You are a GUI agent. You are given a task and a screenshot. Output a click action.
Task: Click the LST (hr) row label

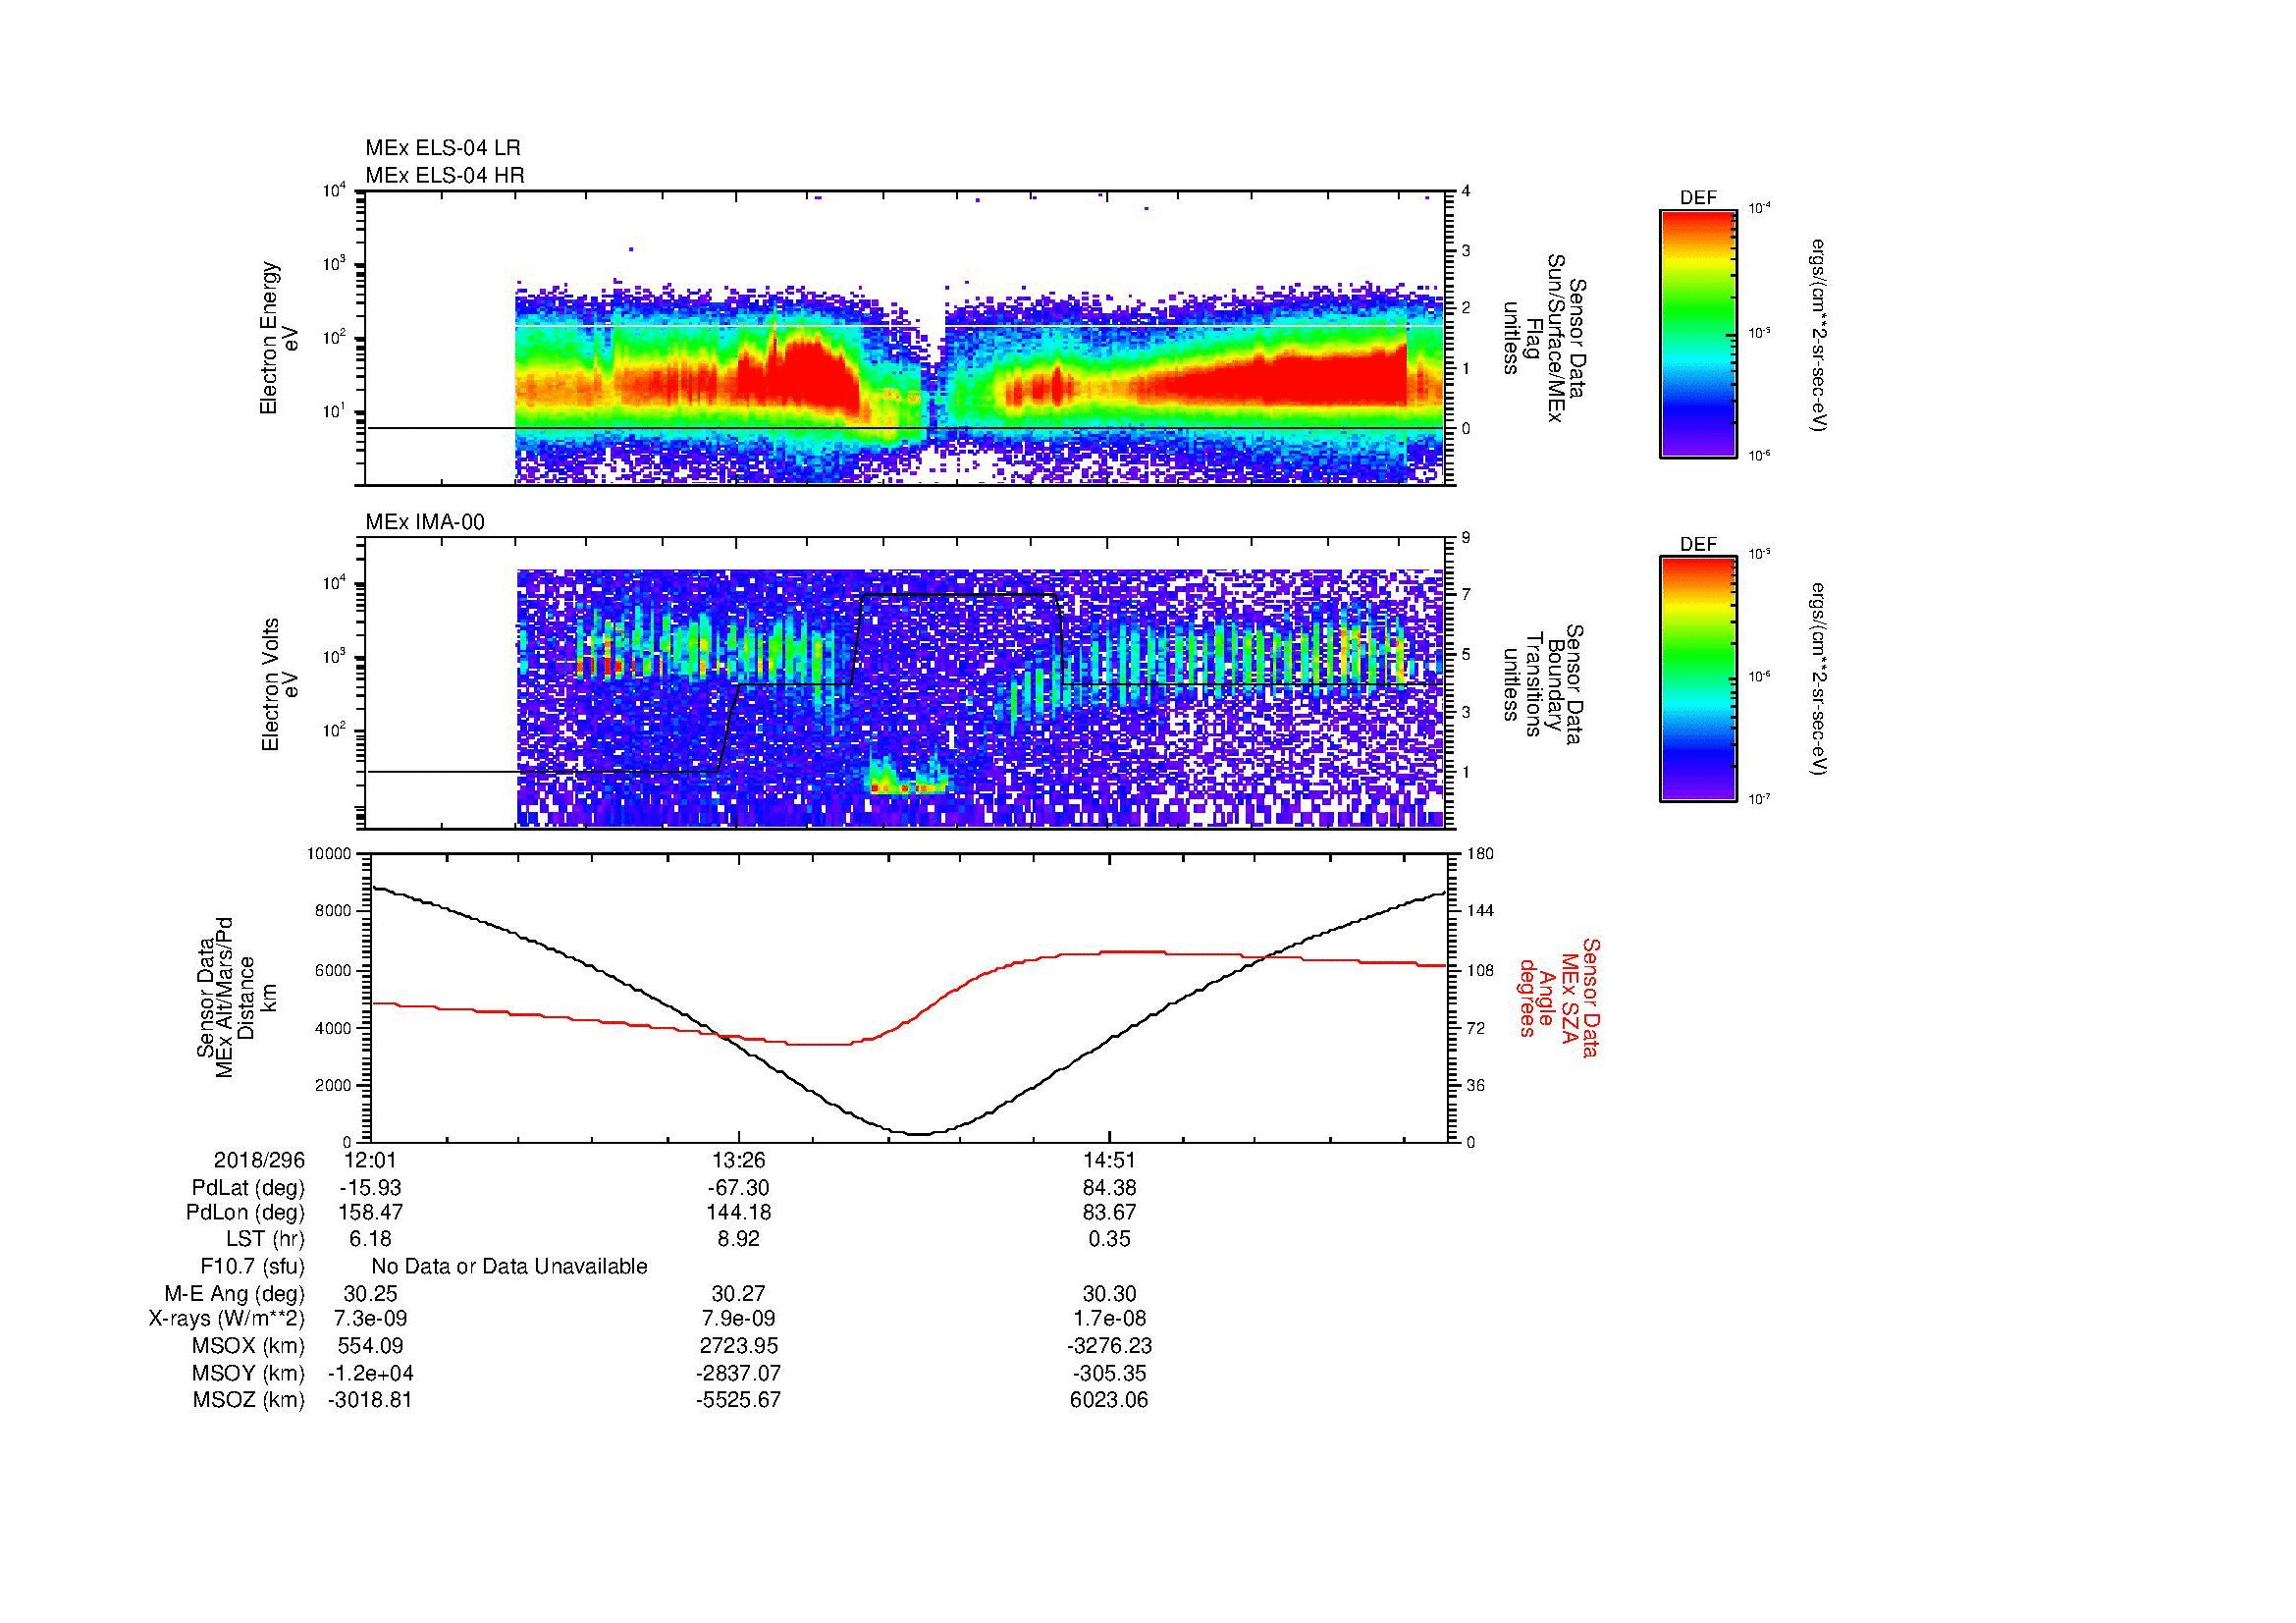point(265,1239)
